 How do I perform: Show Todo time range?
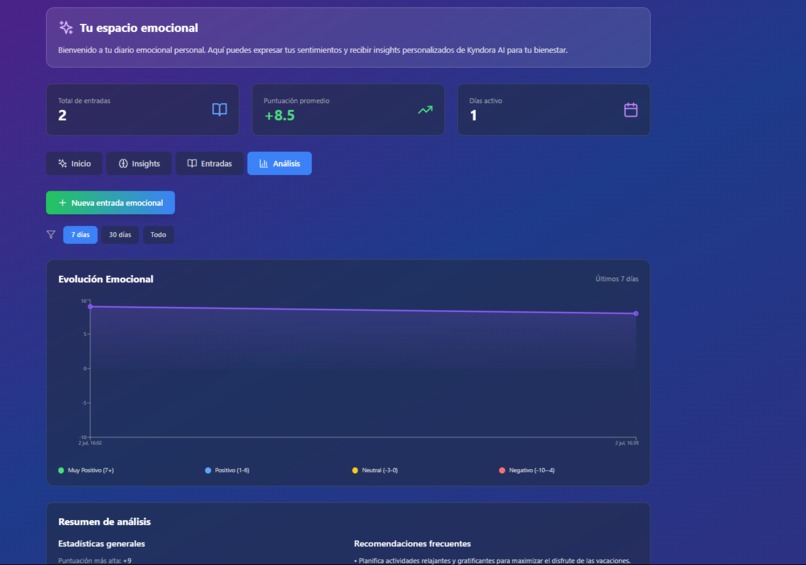tap(158, 234)
